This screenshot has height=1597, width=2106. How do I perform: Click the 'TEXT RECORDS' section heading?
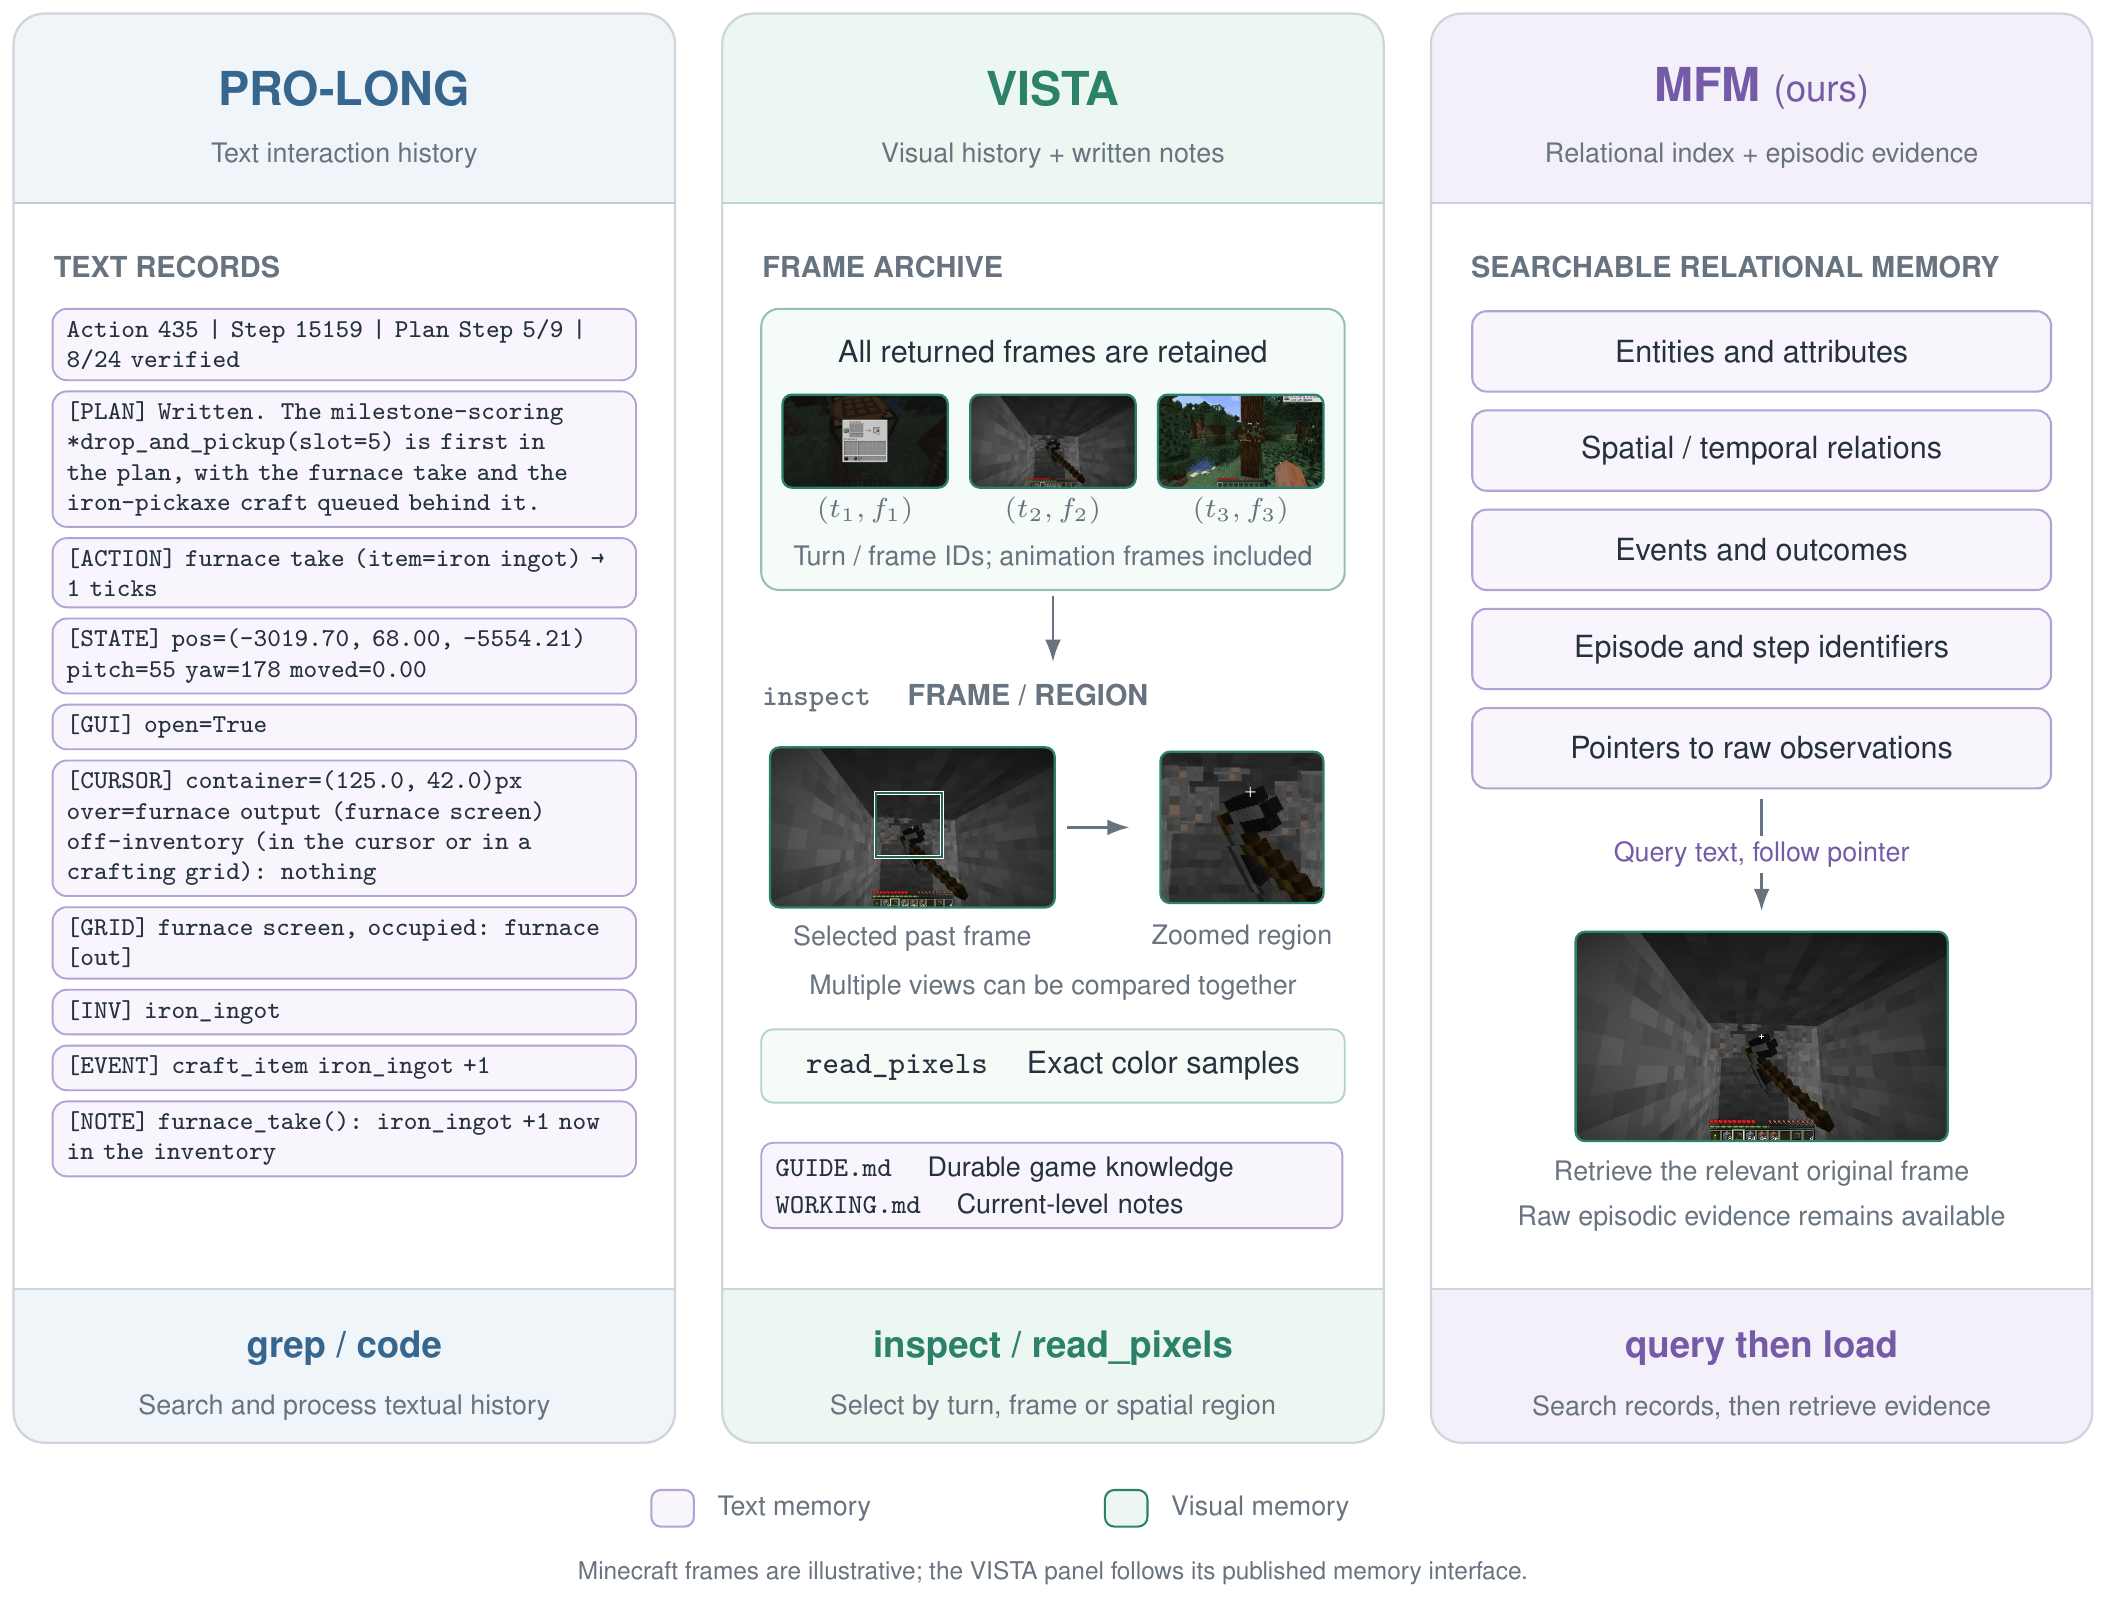[167, 267]
